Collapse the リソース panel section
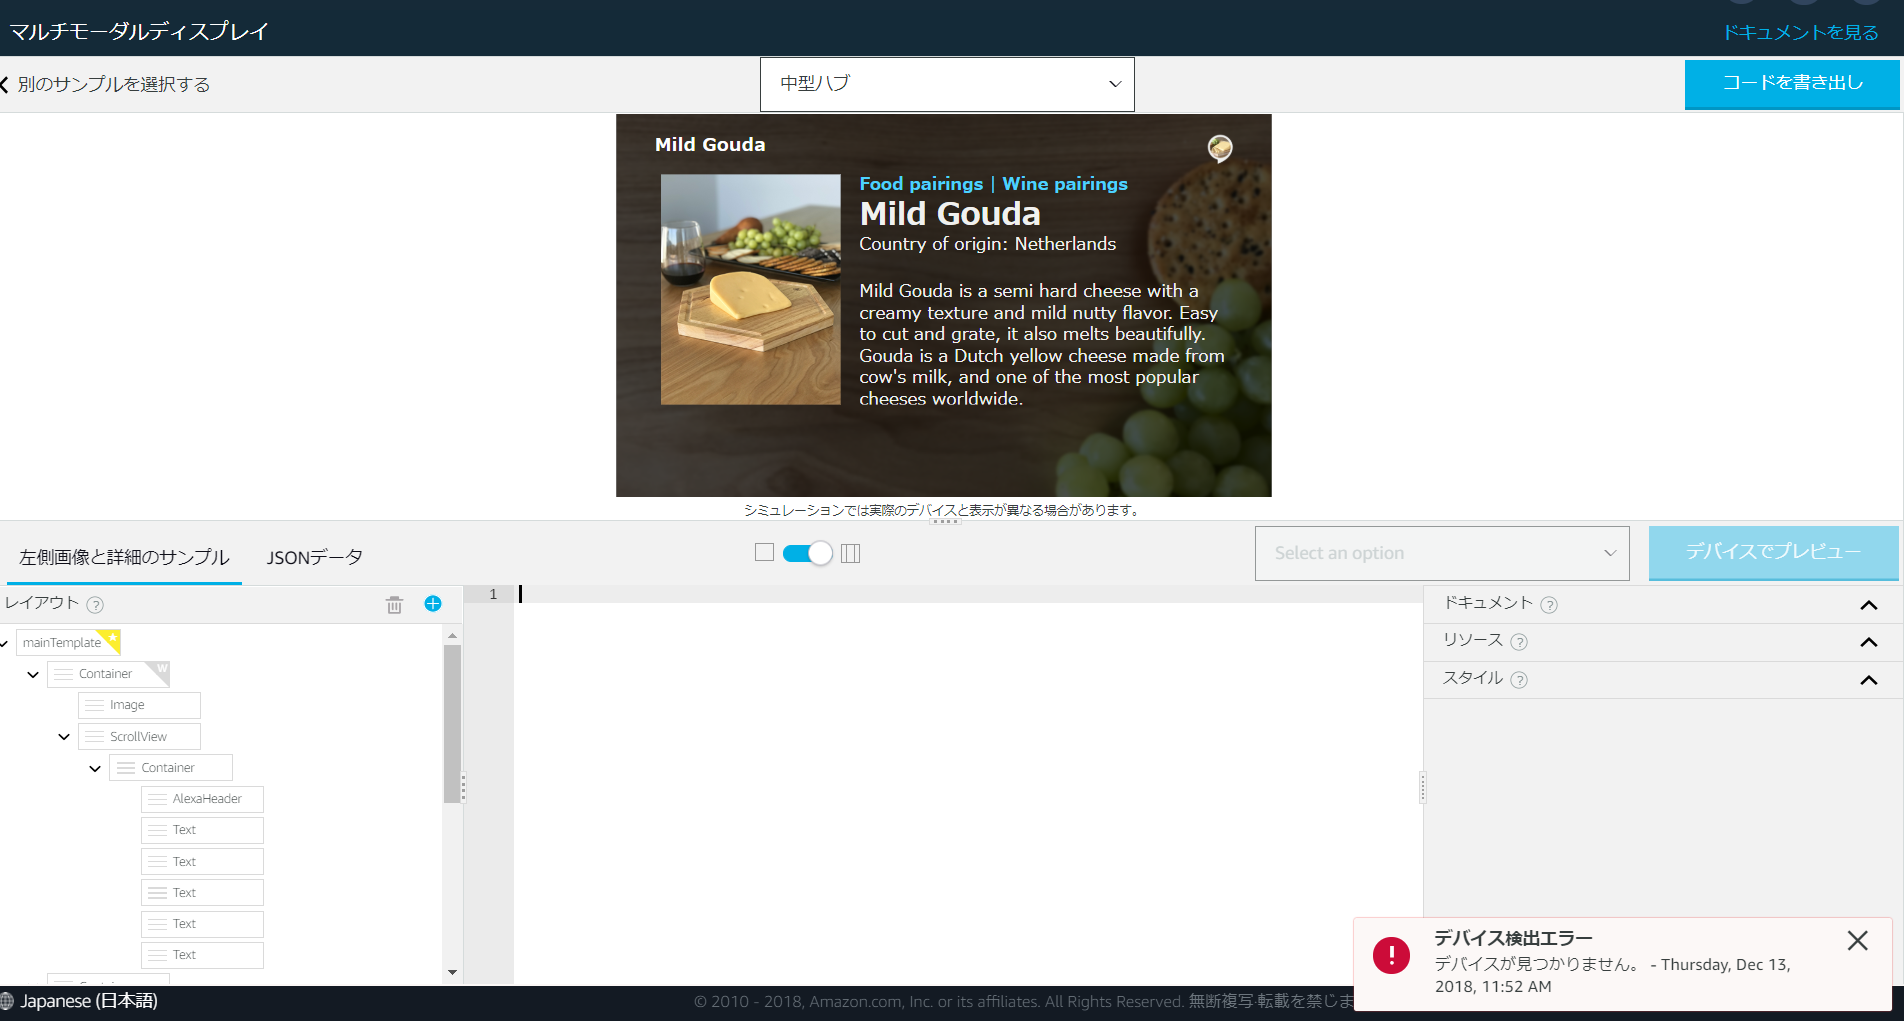The image size is (1904, 1021). [1868, 642]
